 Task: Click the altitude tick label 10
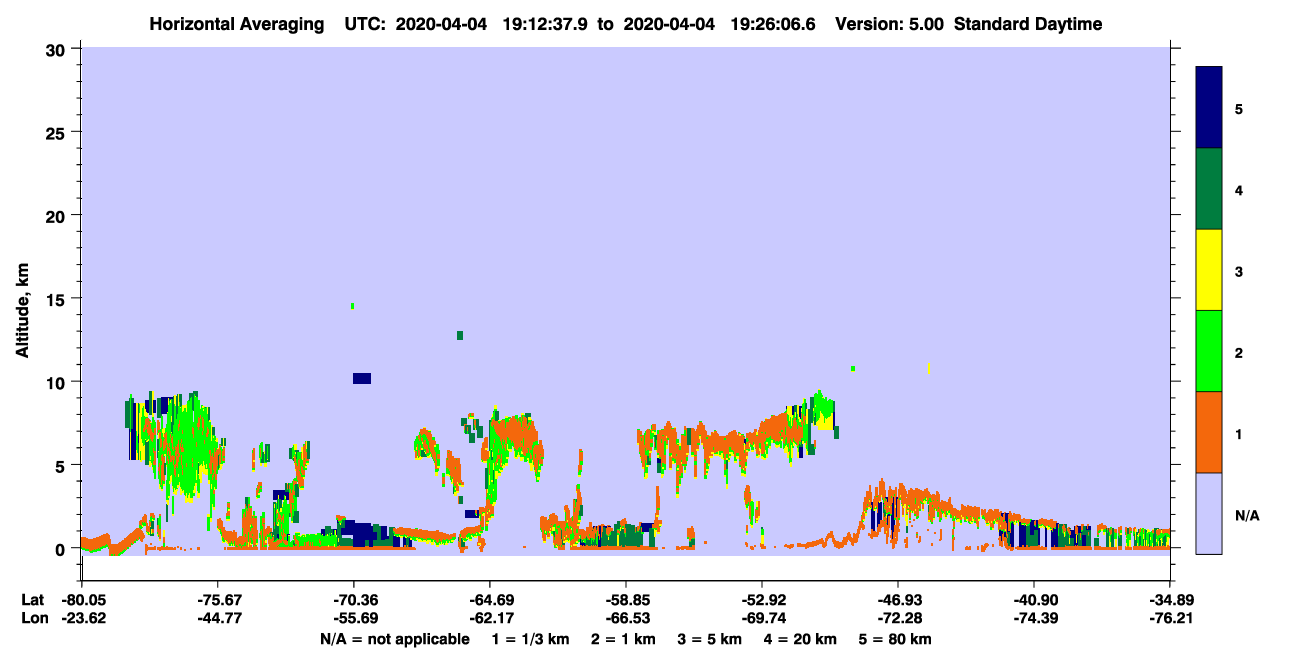[57, 382]
